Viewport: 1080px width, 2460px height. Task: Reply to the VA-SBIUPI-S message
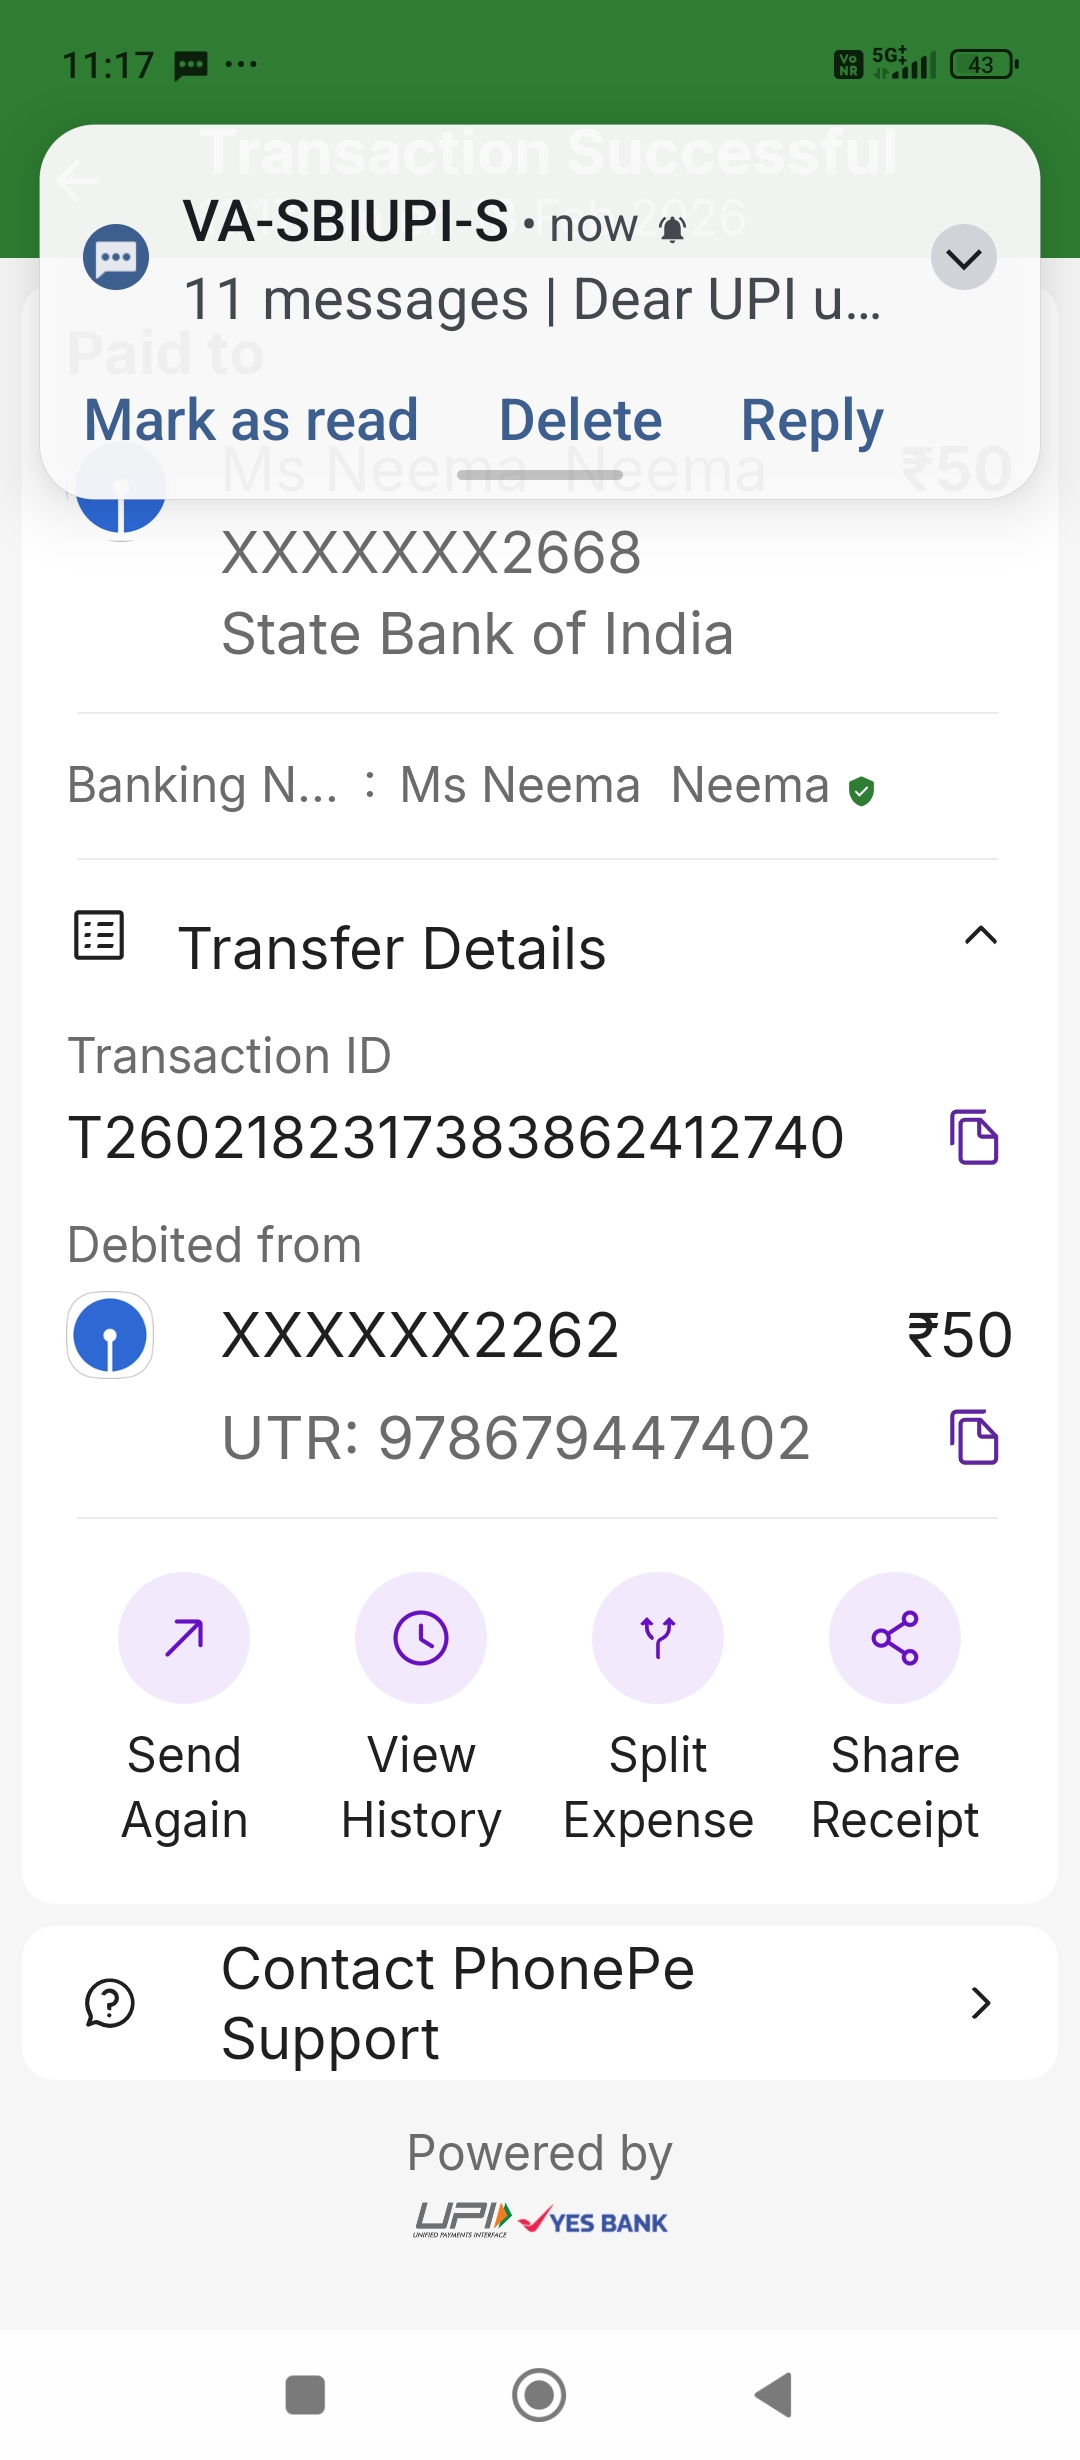[x=811, y=420]
